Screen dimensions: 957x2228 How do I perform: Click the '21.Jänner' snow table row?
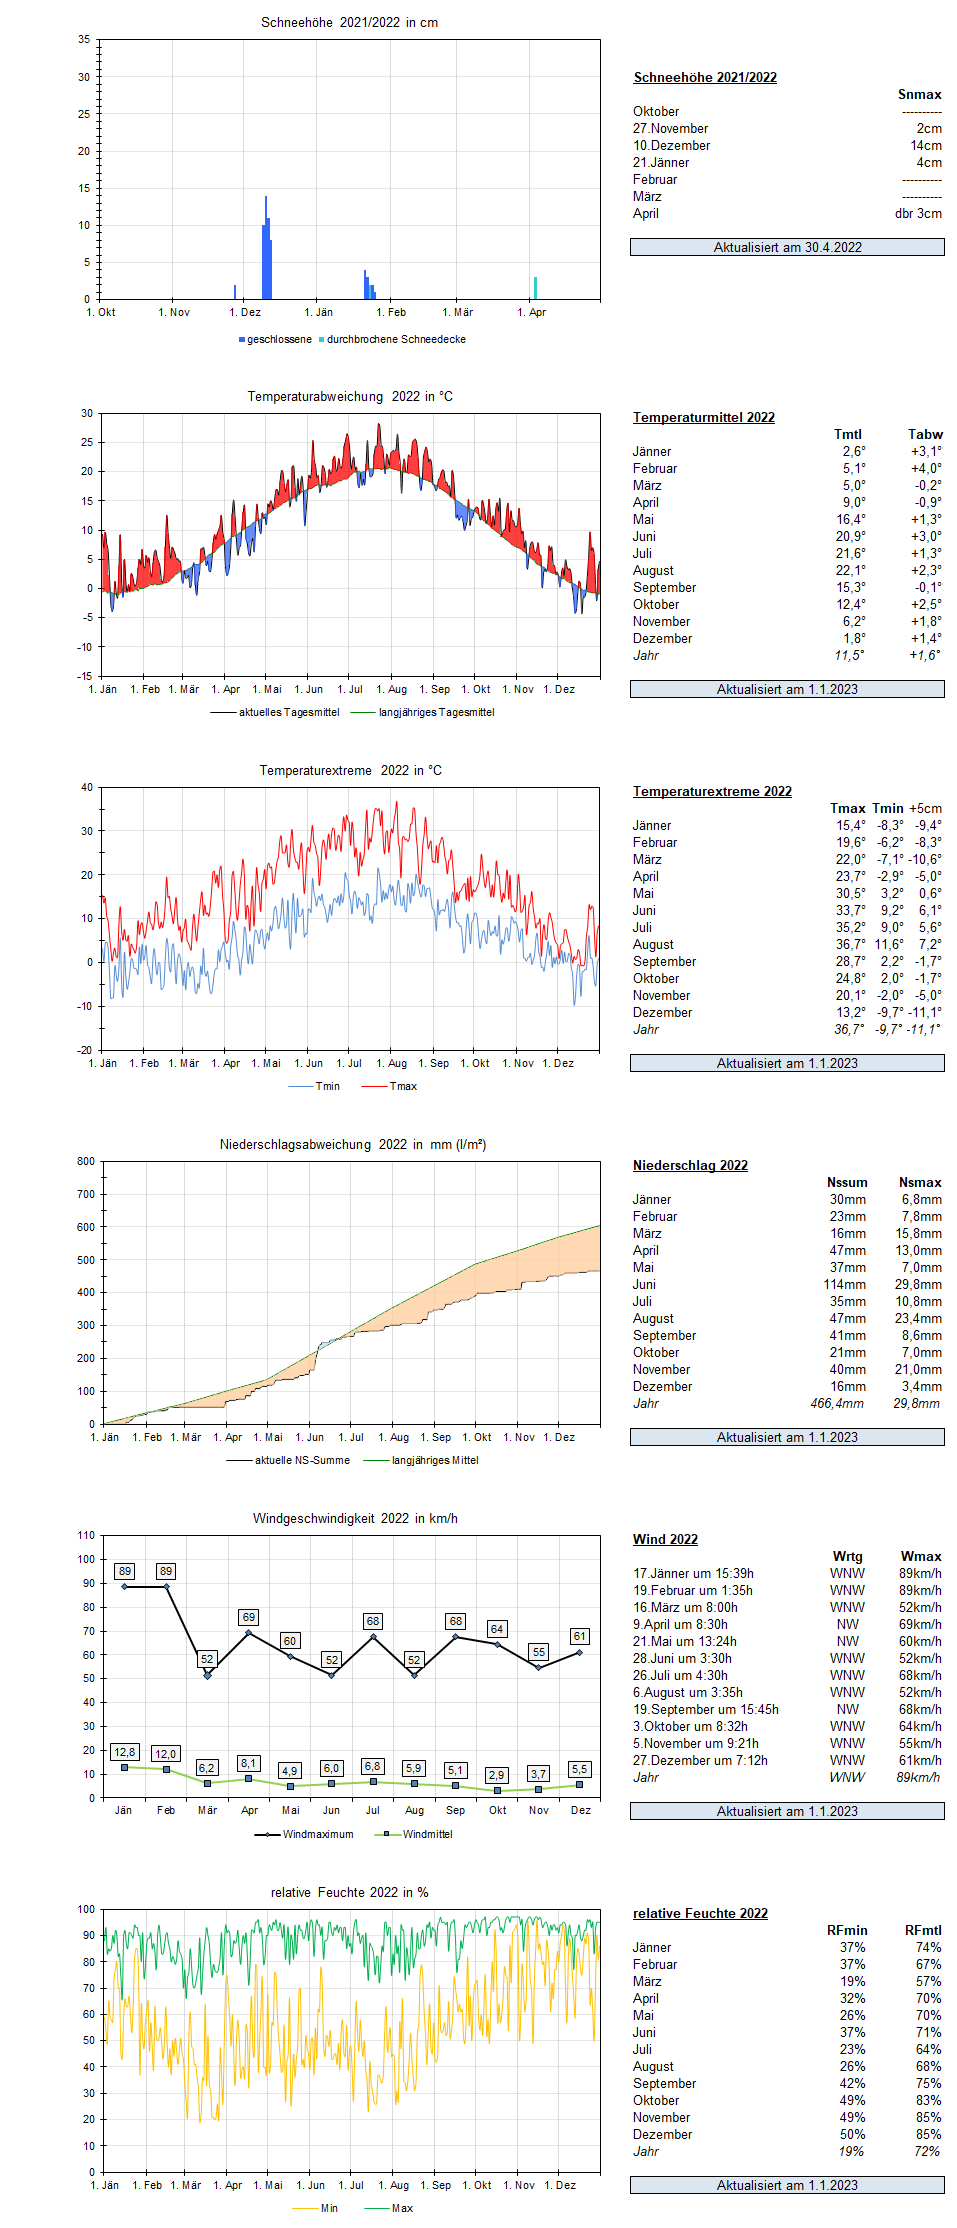(787, 162)
